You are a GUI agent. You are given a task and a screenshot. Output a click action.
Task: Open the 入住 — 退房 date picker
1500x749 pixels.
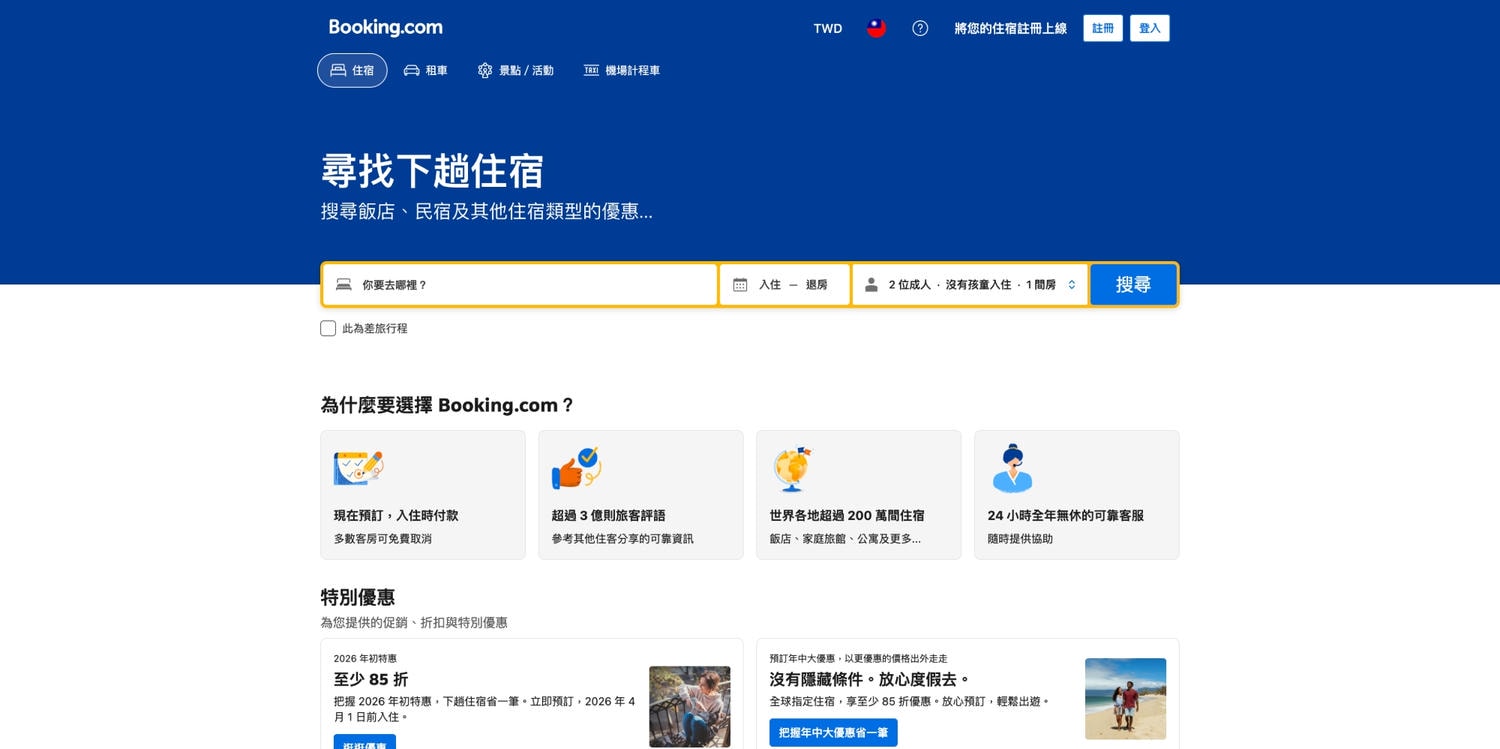pyautogui.click(x=785, y=285)
